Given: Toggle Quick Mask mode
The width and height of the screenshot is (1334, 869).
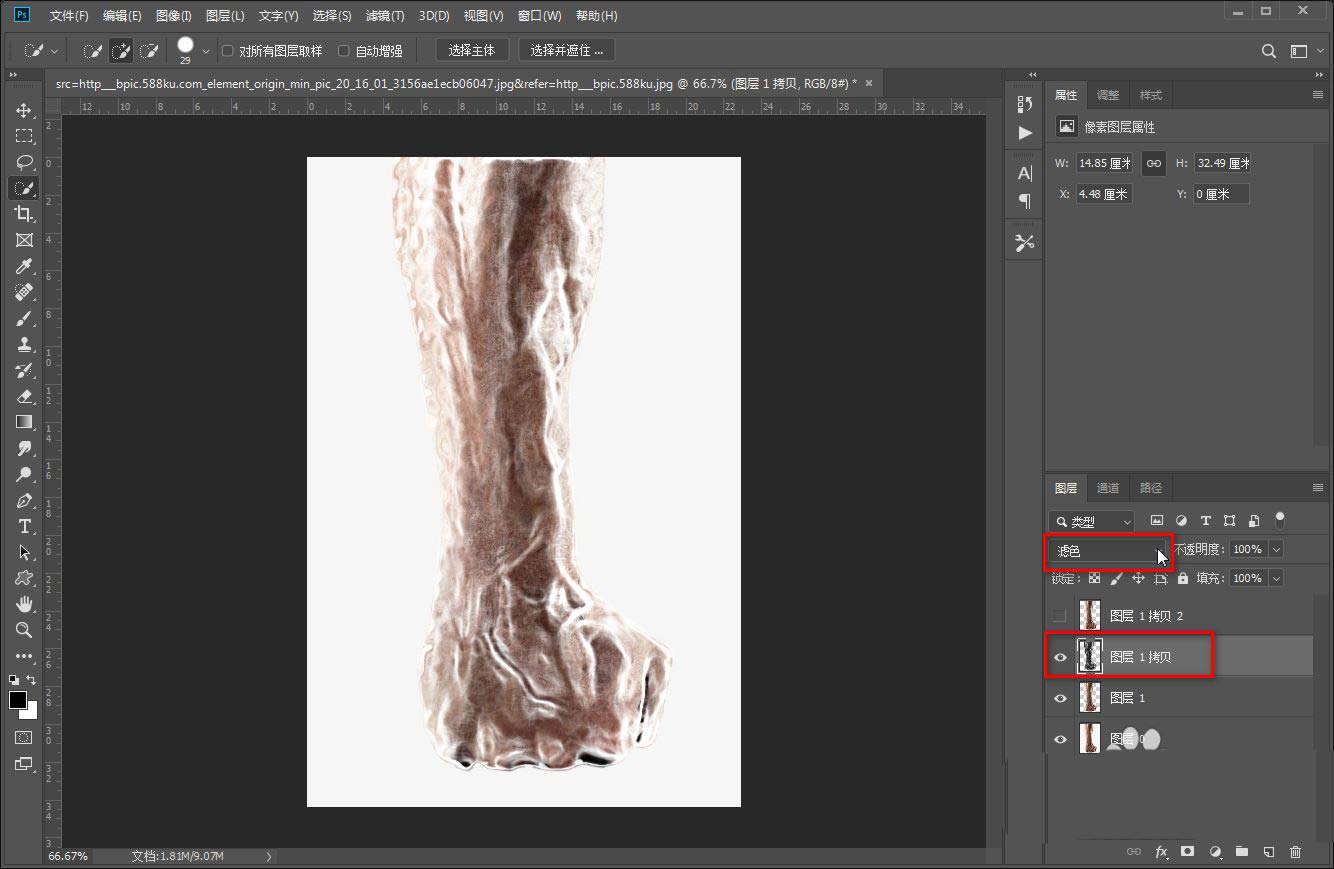Looking at the screenshot, I should [24, 737].
